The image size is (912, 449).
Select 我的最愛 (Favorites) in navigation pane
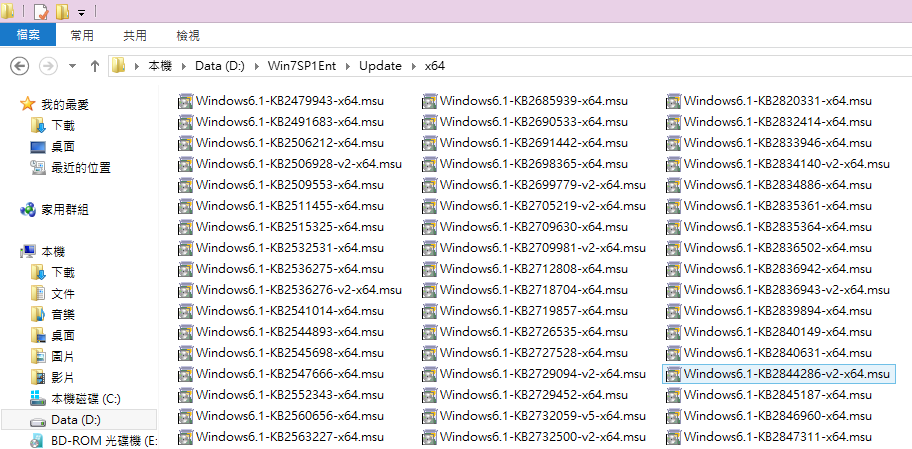coord(65,105)
